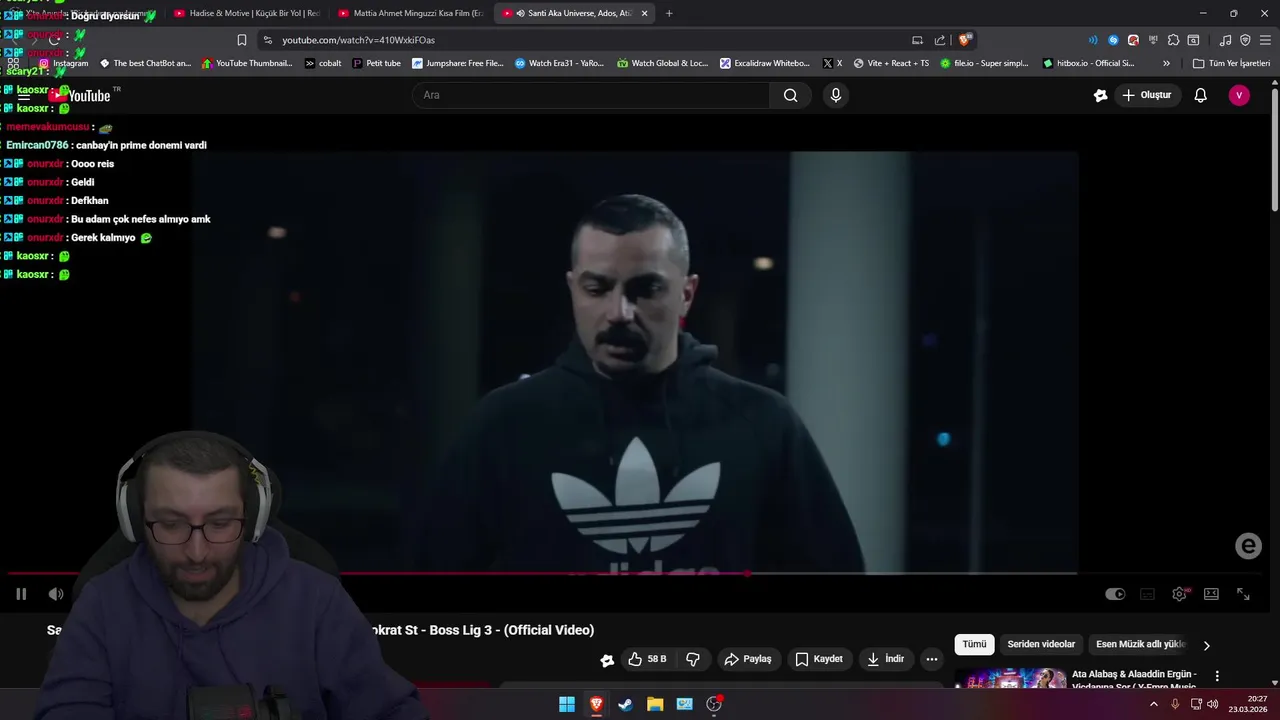Open YouTube notifications bell
1280x720 pixels.
(x=1201, y=95)
